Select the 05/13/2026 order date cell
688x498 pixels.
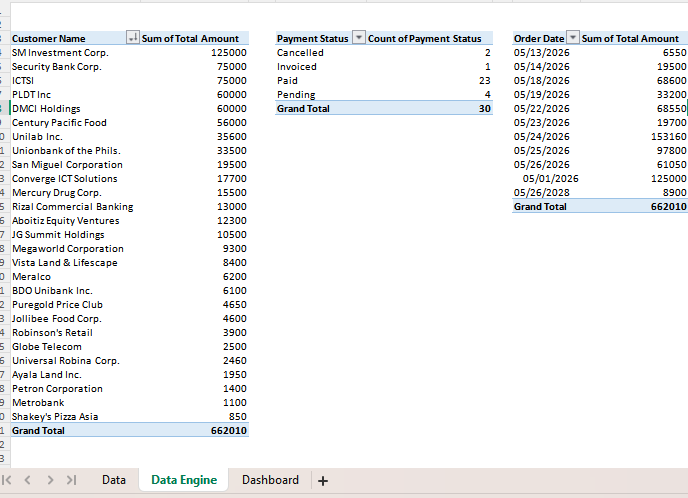[546, 53]
